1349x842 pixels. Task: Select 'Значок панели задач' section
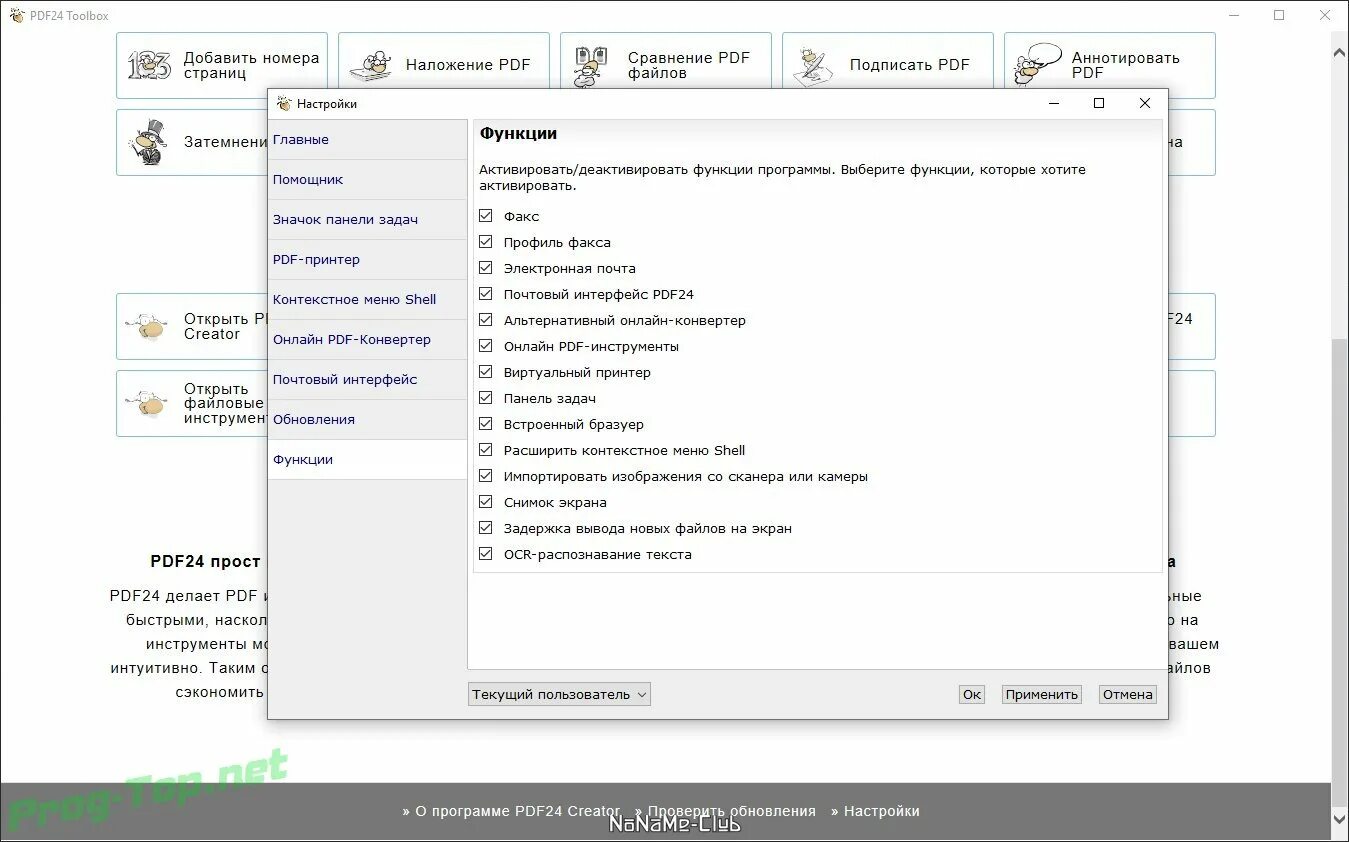(x=367, y=220)
